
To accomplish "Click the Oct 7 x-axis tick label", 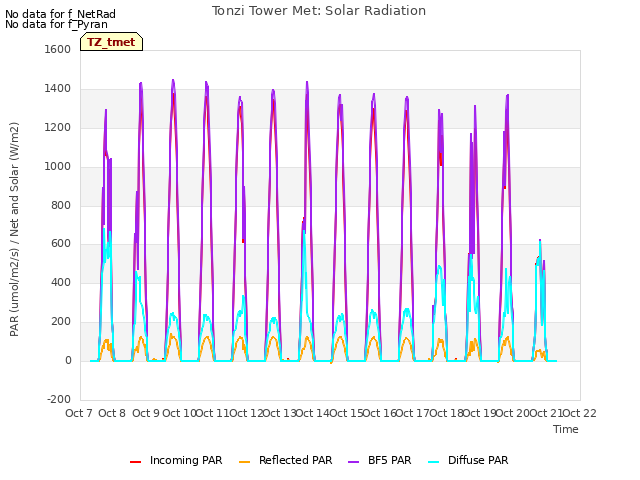I will tap(79, 413).
